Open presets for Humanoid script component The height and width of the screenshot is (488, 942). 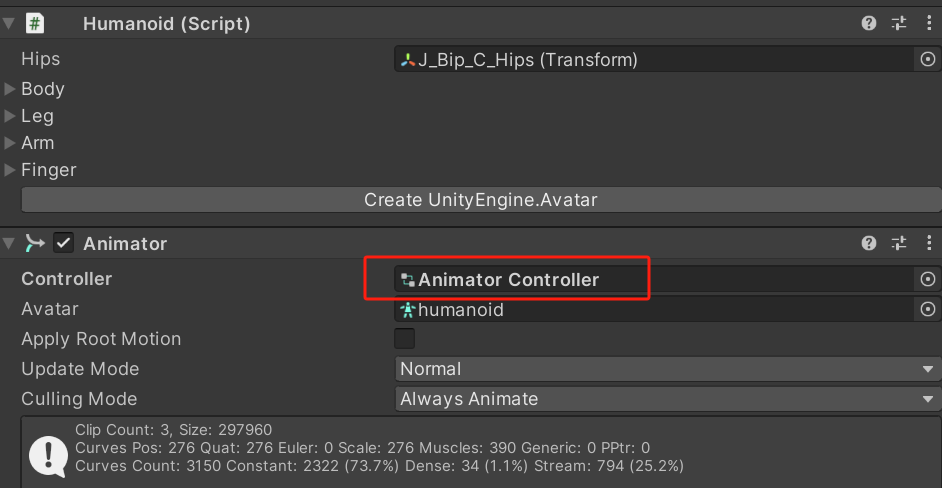point(899,23)
